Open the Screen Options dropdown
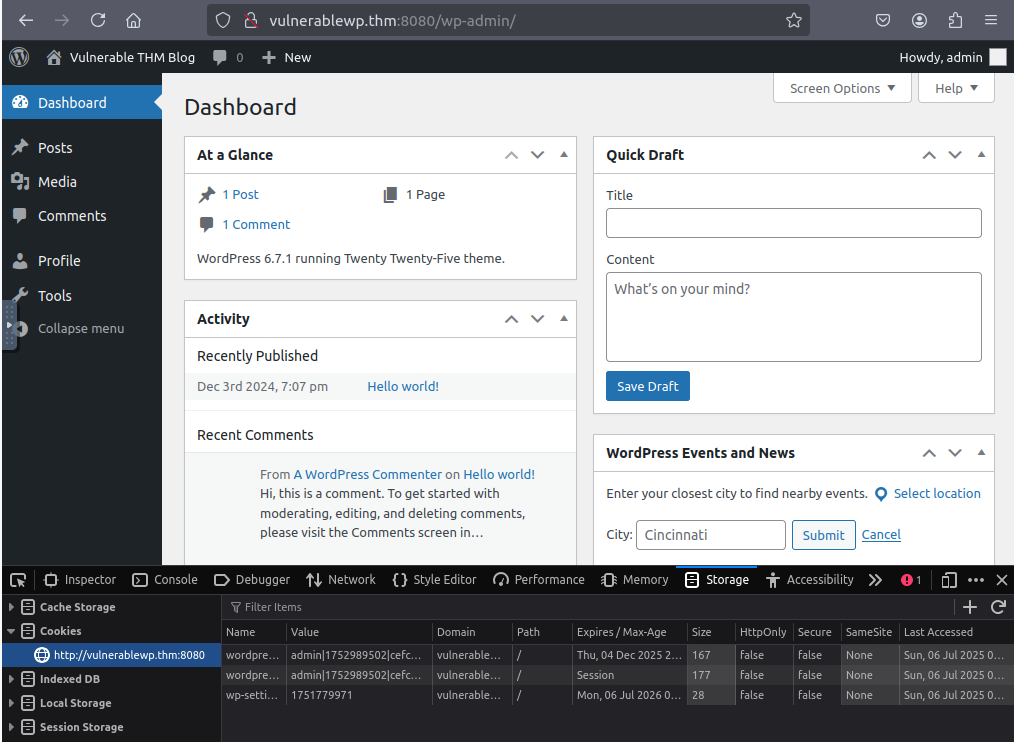 pos(842,88)
